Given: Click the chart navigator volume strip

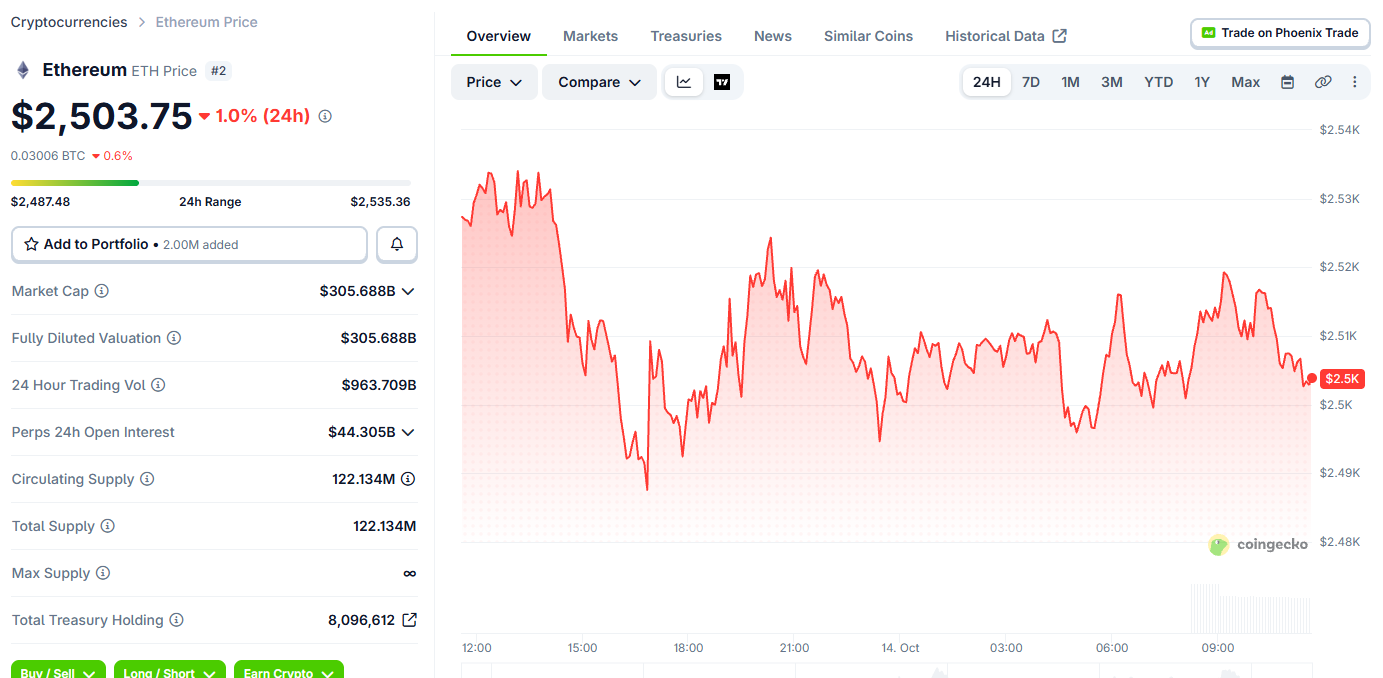Looking at the screenshot, I should point(886,670).
